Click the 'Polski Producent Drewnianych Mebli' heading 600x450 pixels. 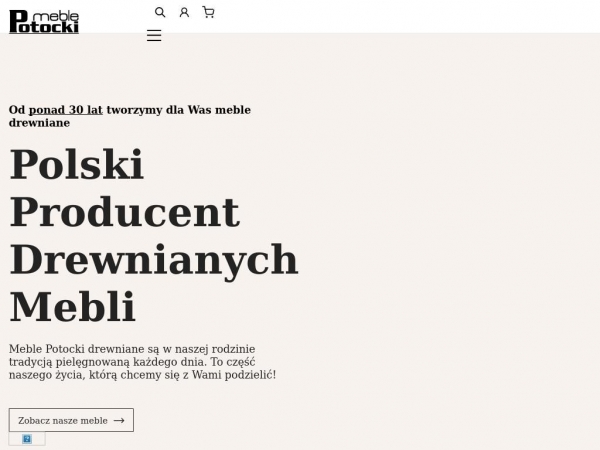pyautogui.click(x=153, y=235)
